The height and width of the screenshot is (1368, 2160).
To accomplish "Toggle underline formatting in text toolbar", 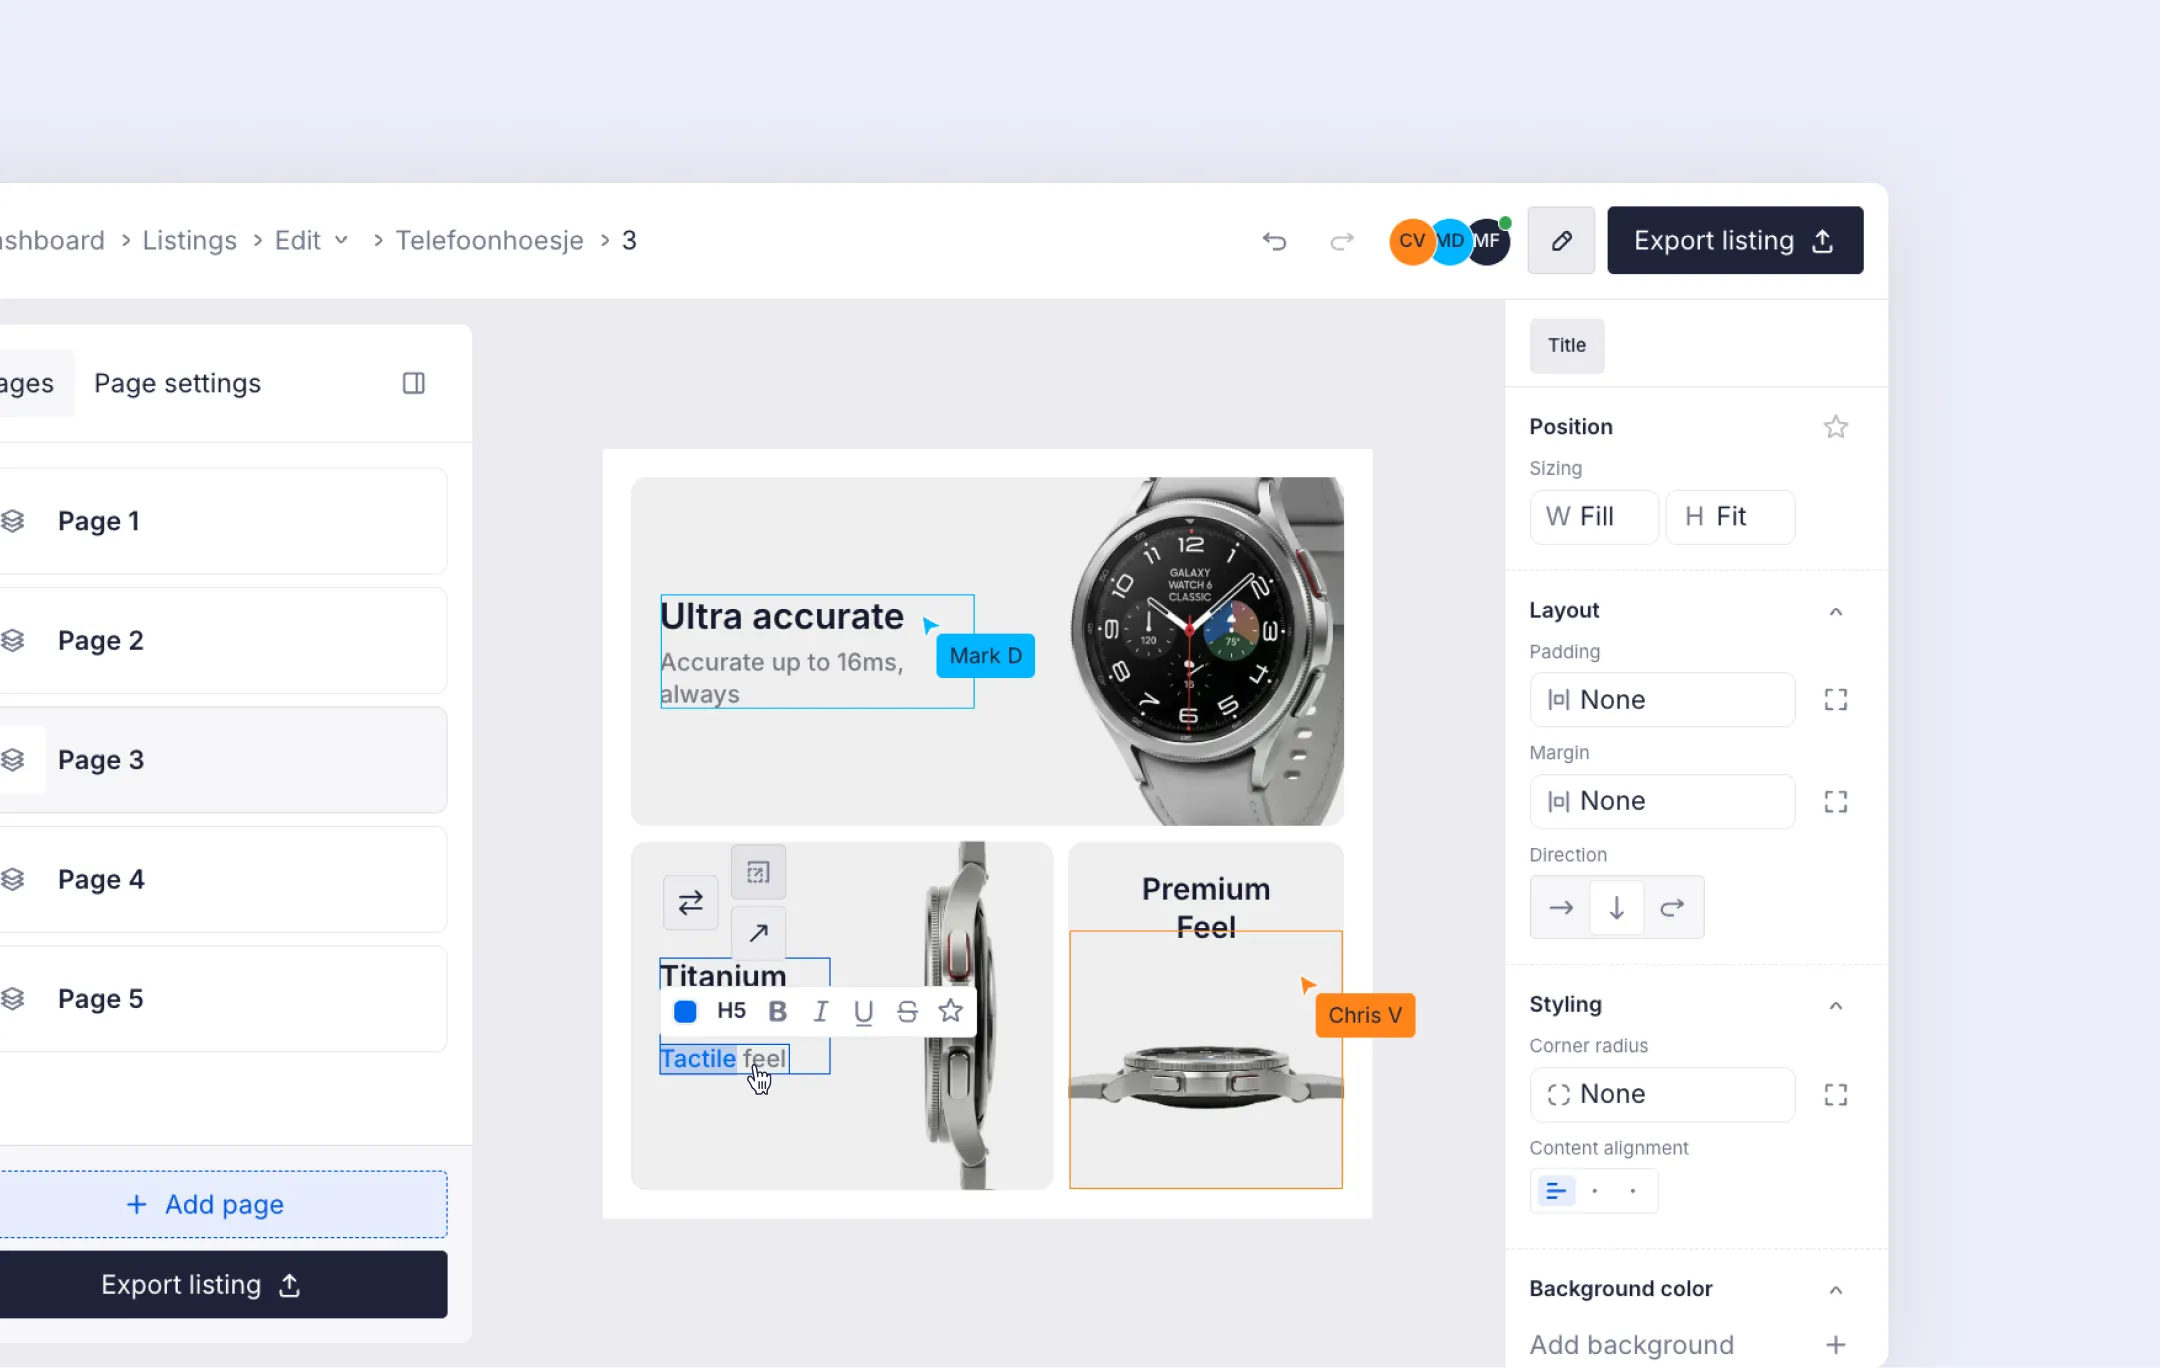I will coord(864,1012).
